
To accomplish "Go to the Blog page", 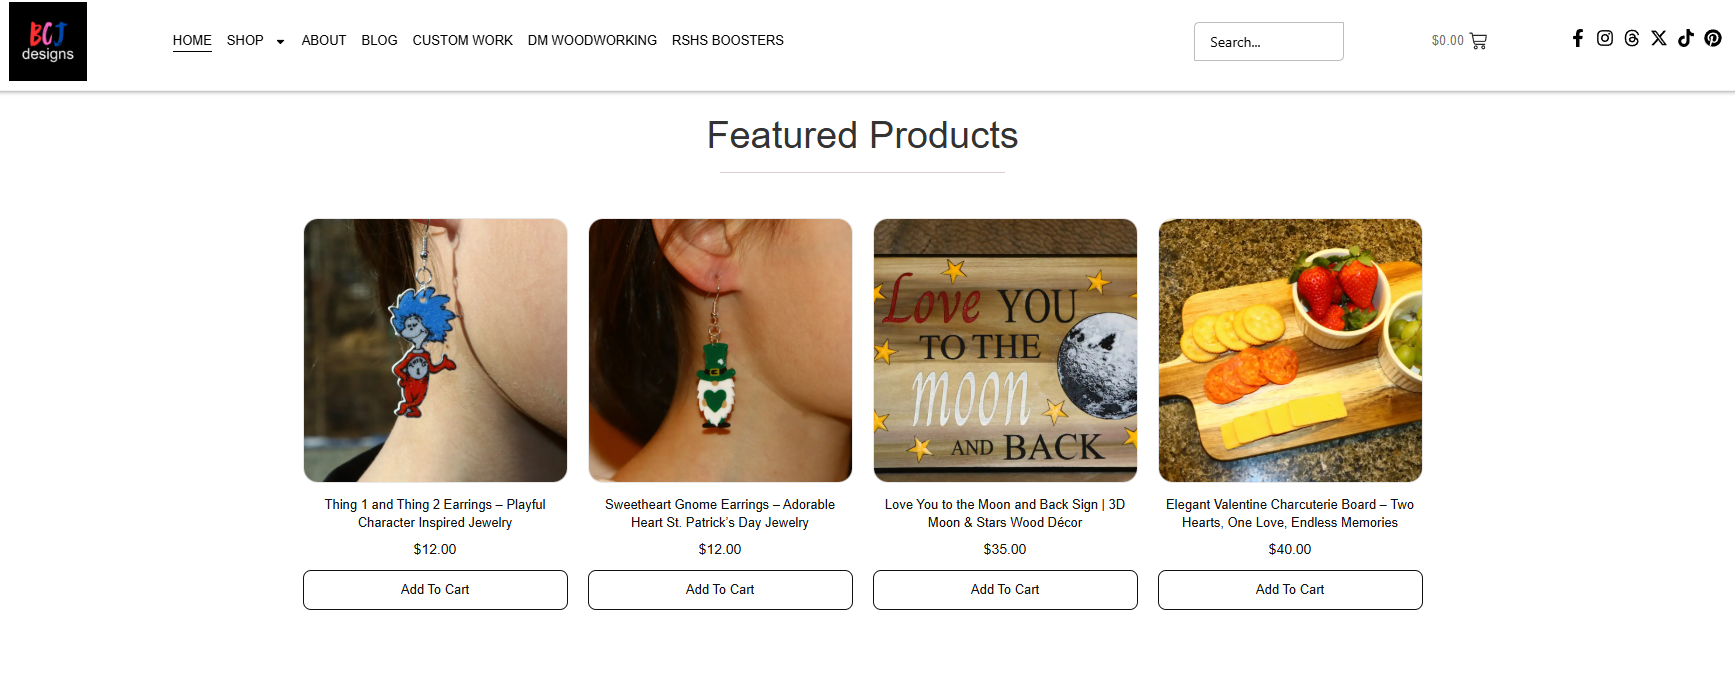I will pos(379,40).
